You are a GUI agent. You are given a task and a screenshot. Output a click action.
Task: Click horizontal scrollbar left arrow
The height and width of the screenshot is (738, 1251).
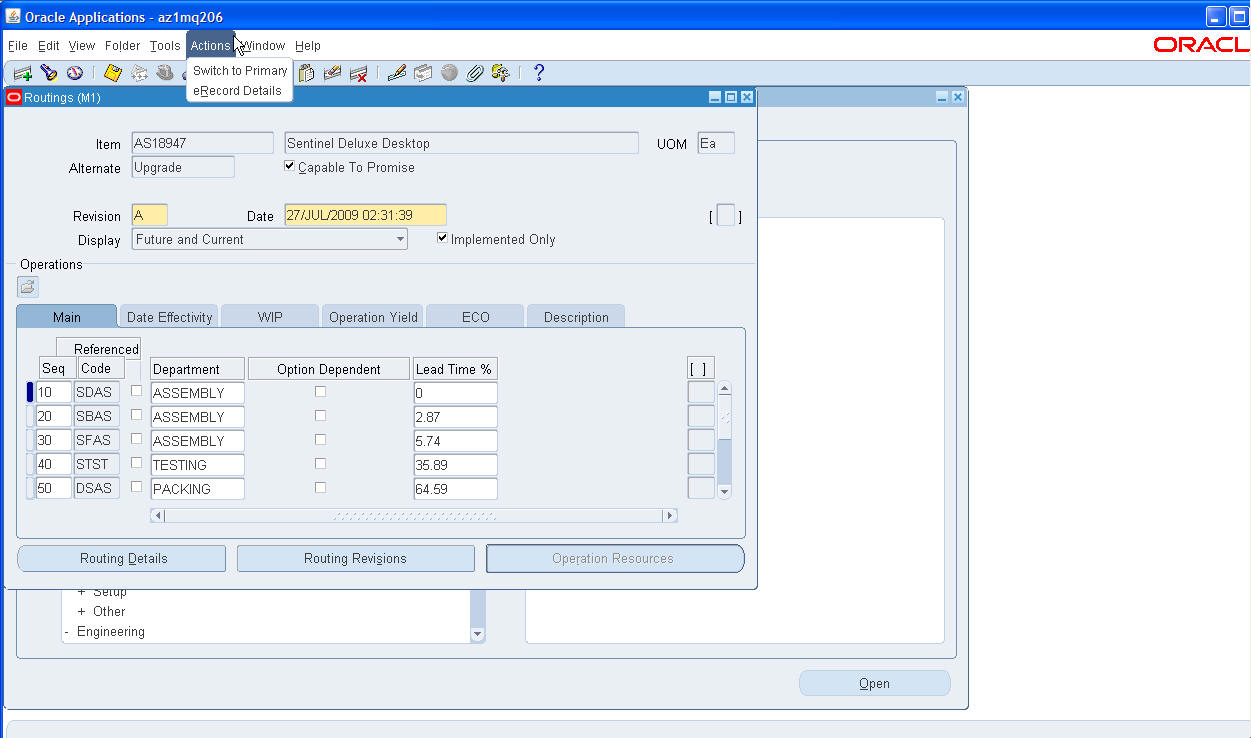pyautogui.click(x=157, y=516)
